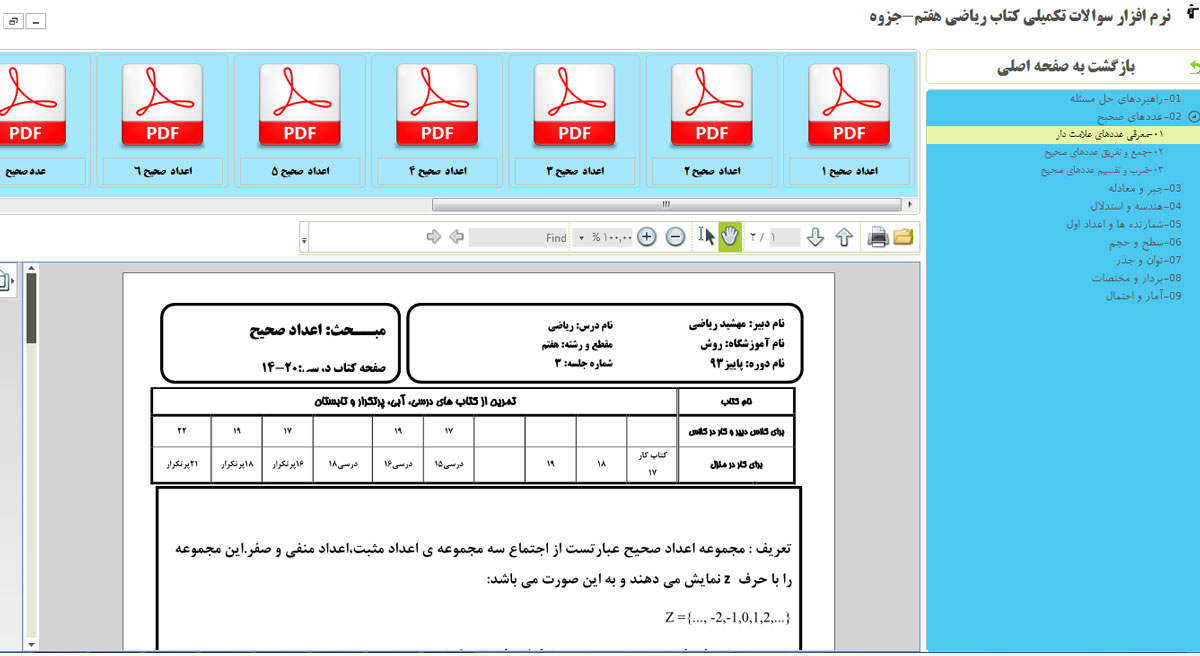Screen dimensions: 1200x656
Task: Zoom out with the minus icon
Action: coord(675,237)
